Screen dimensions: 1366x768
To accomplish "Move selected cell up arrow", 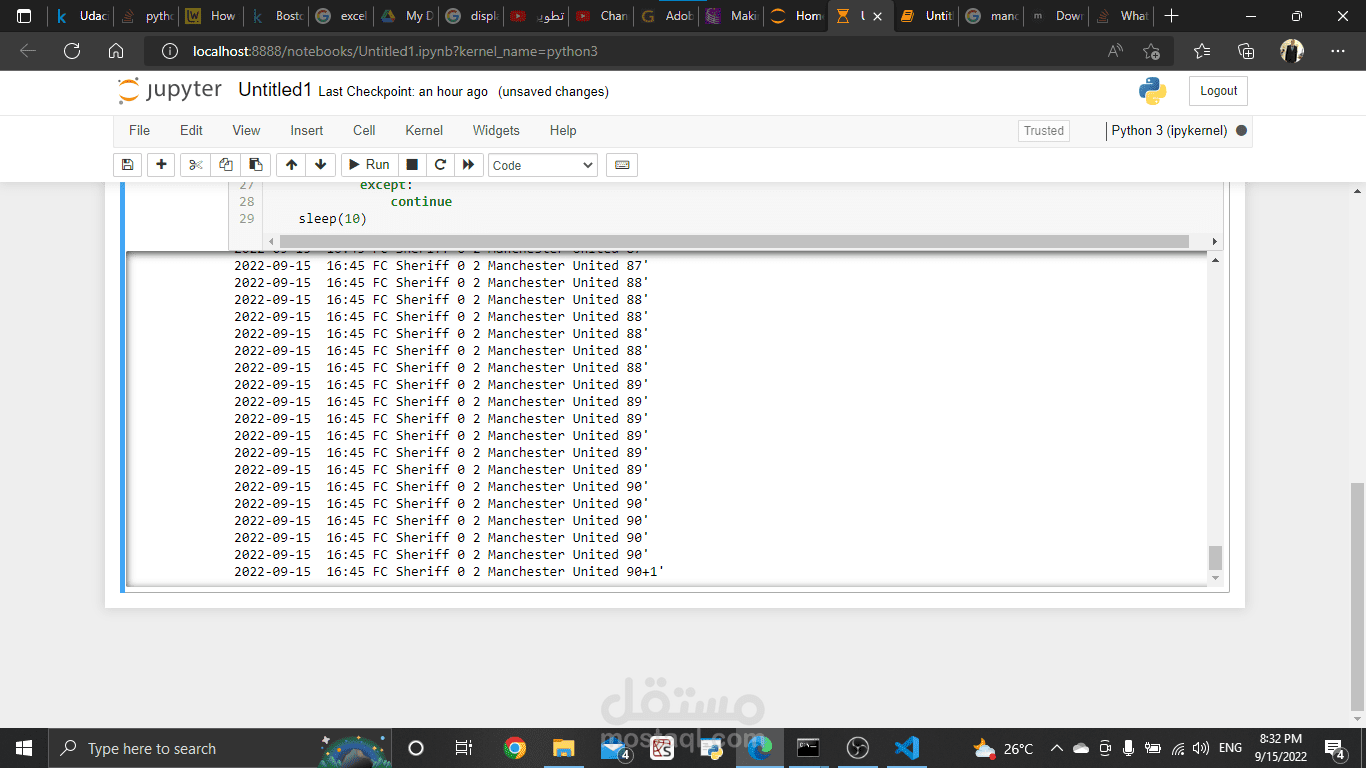I will pos(291,165).
